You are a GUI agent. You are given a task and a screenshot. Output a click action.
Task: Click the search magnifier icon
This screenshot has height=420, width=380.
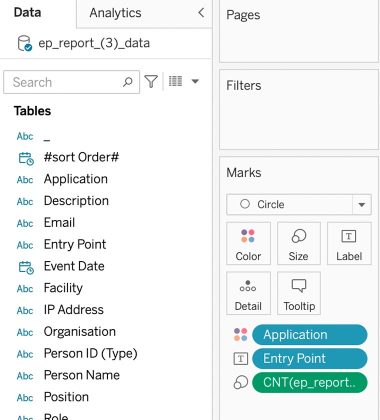tap(128, 82)
